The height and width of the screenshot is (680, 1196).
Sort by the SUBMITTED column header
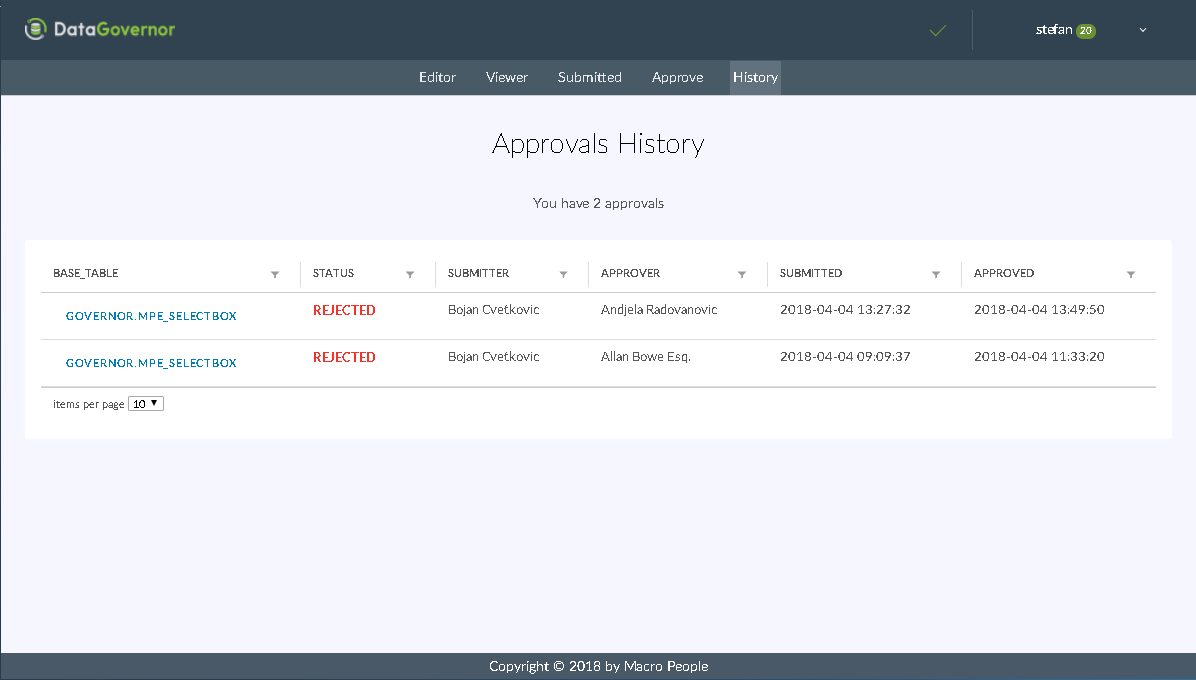pos(811,273)
